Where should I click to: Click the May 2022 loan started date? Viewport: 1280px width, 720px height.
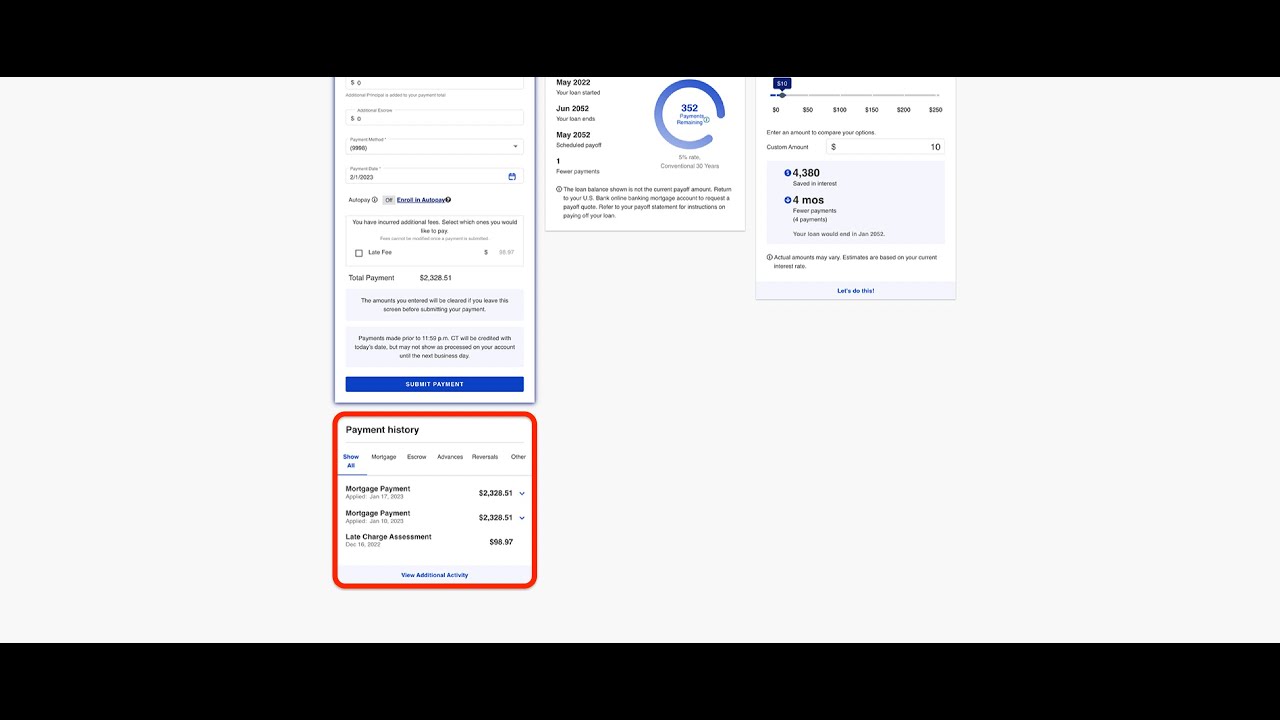573,83
